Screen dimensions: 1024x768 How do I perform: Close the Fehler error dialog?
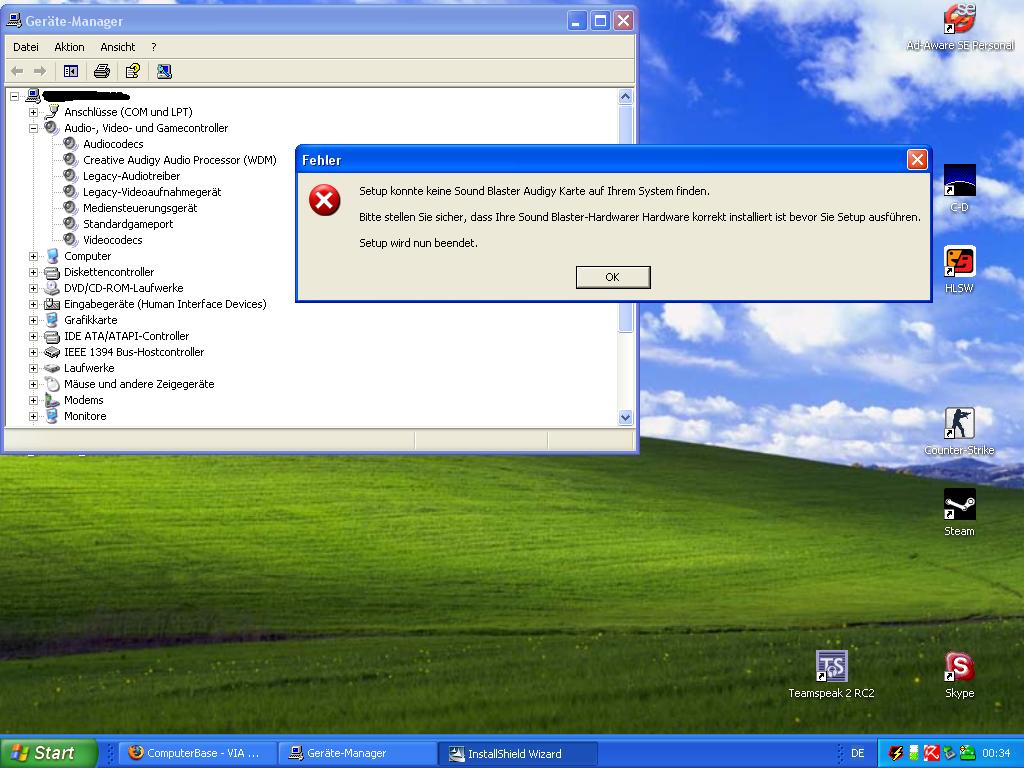(x=917, y=159)
